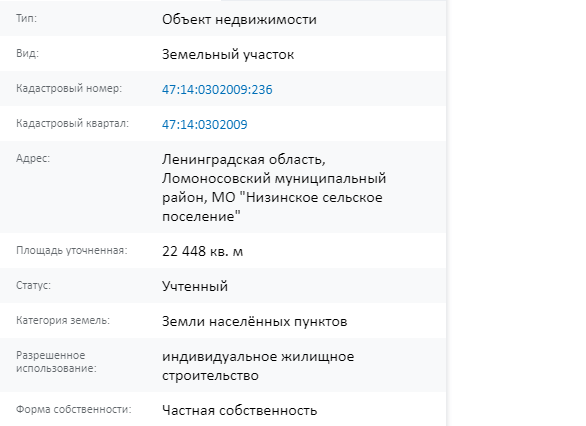
Task: Click the 'Адрес:' label
Action: pos(33,158)
